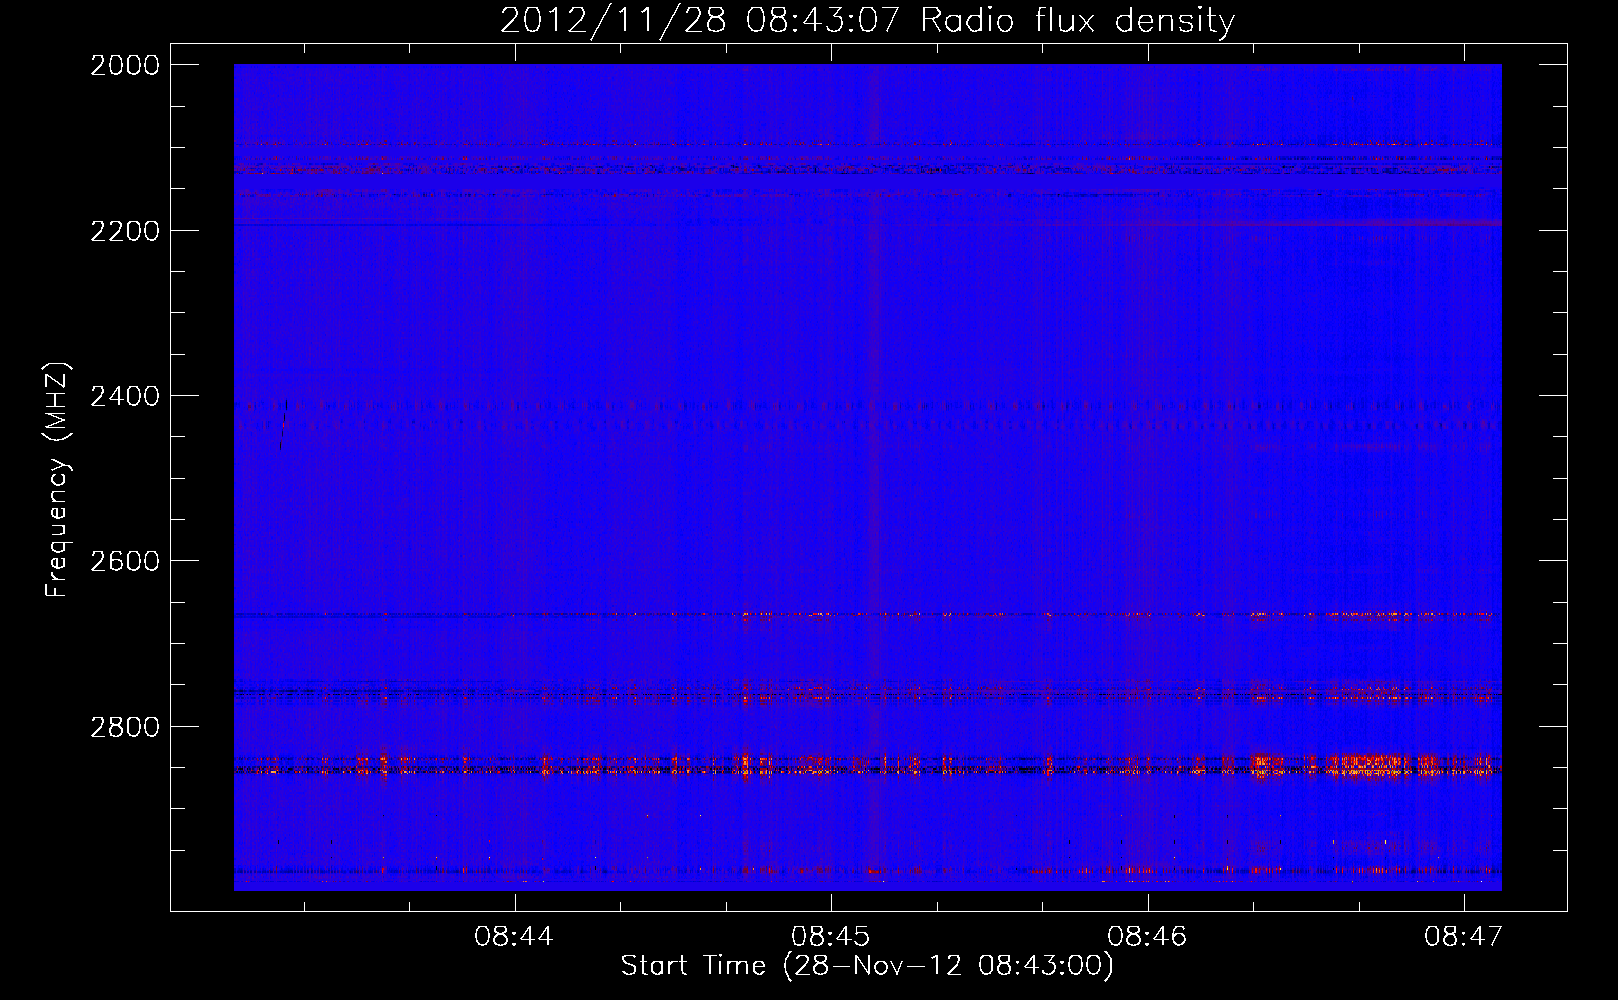1618x1000 pixels.
Task: Click the 'Start Time (28-Nov-12 08:43:00)' label
Action: tap(867, 966)
